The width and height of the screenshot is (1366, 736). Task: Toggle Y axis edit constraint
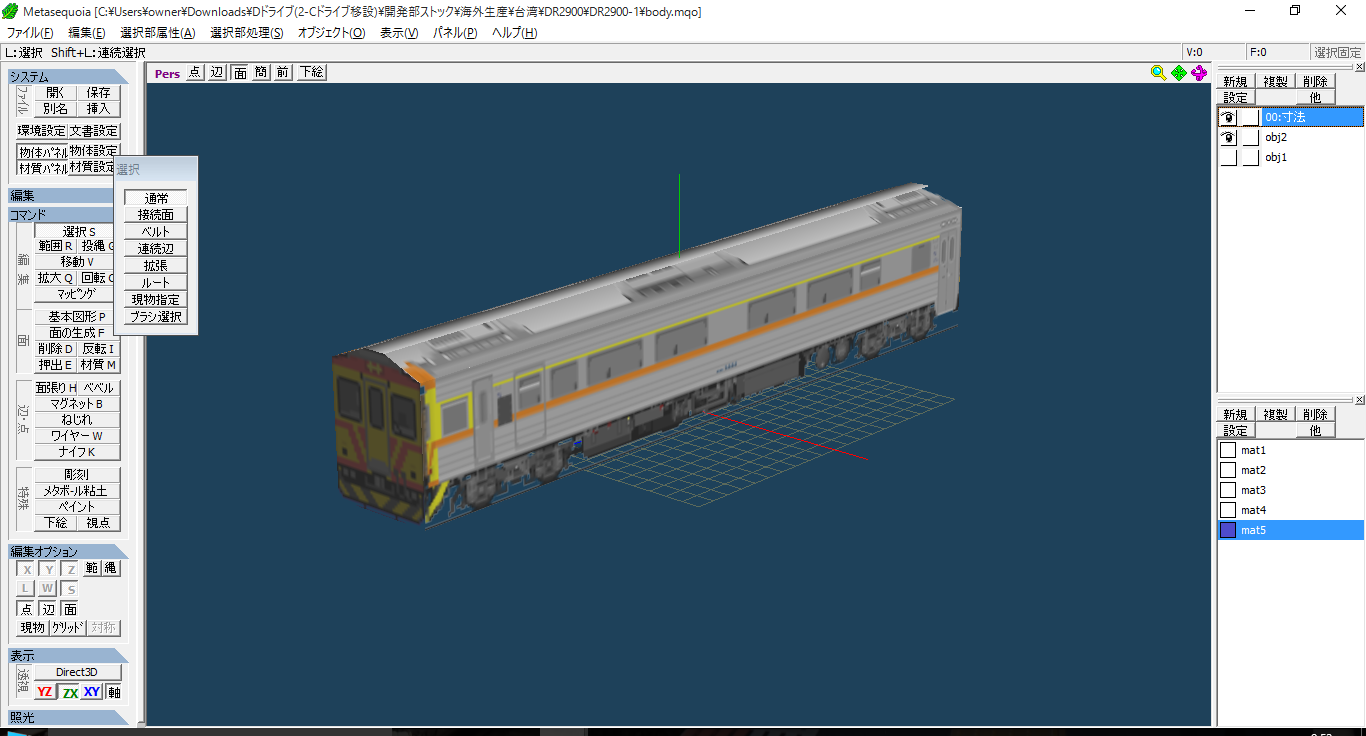point(48,569)
